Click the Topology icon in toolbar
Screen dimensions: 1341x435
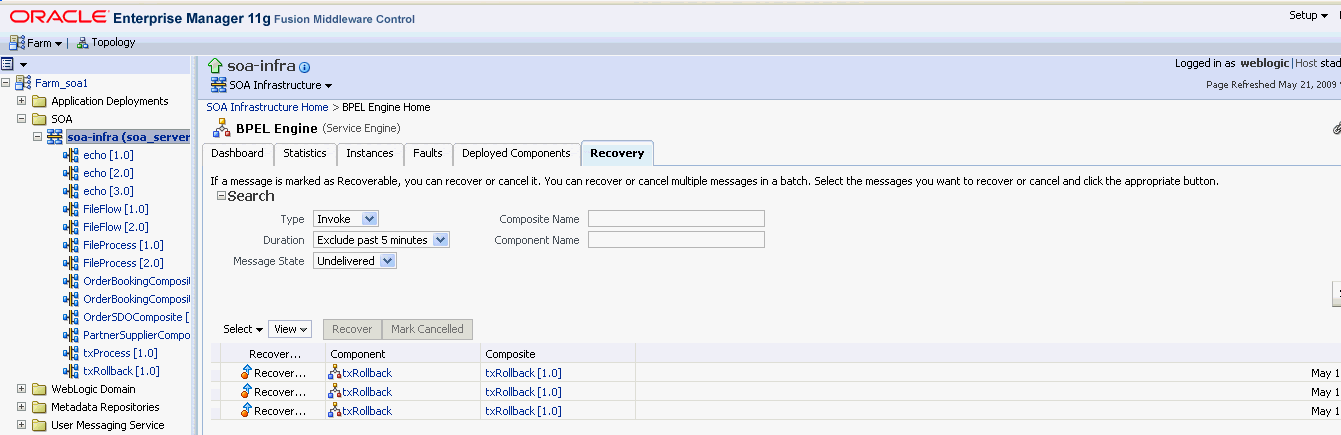82,43
